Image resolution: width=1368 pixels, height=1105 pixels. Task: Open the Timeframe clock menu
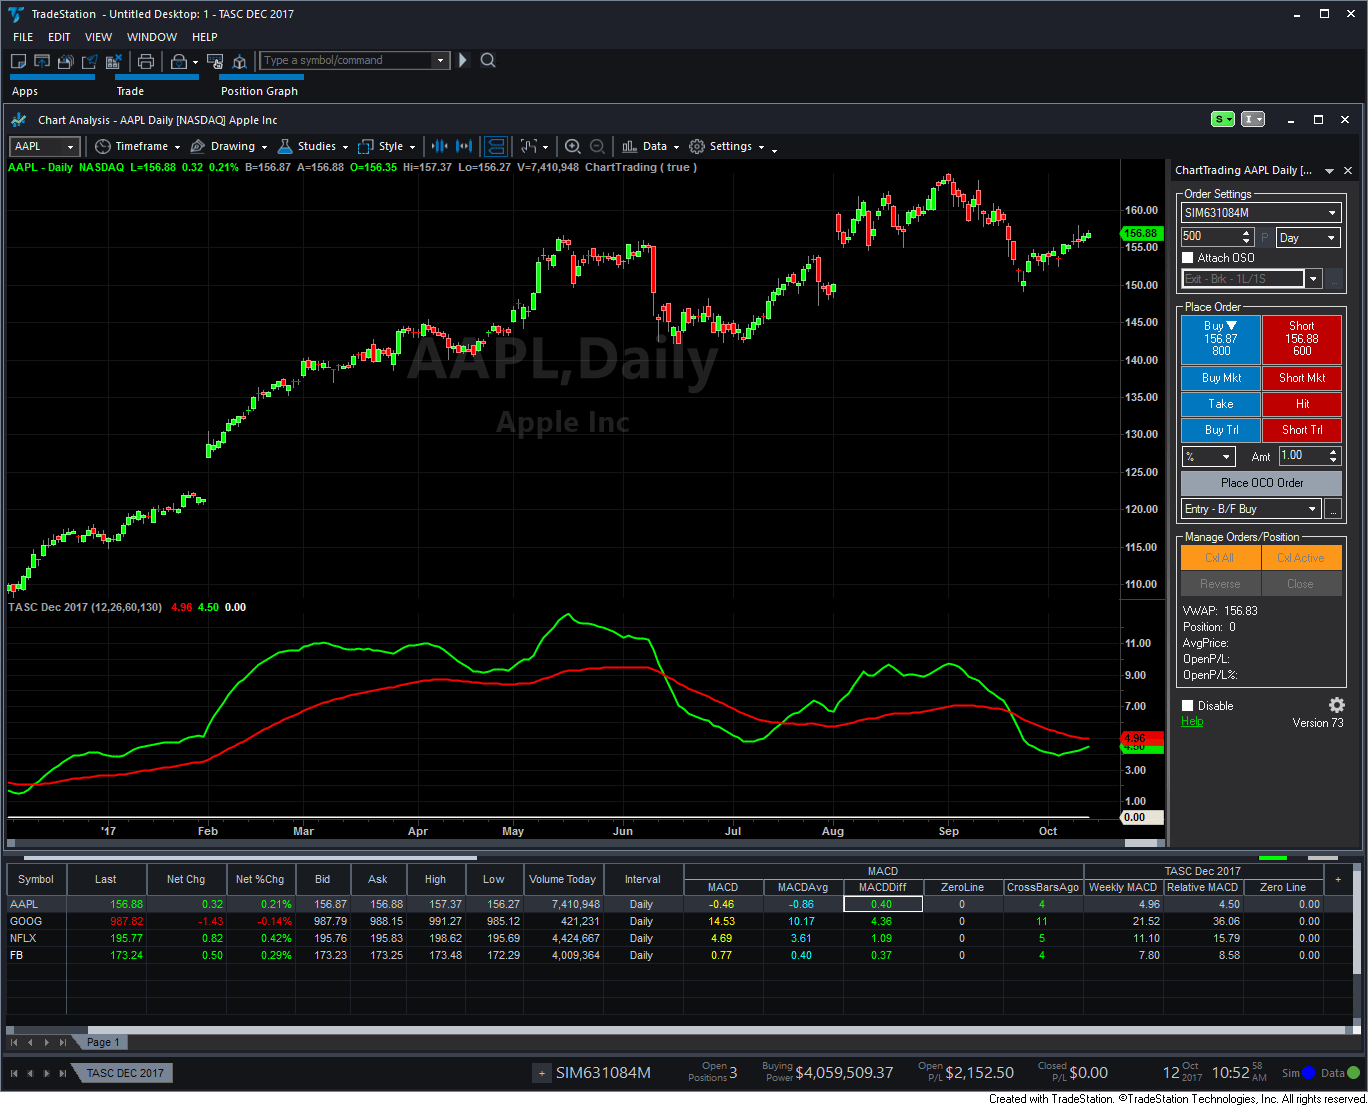138,146
